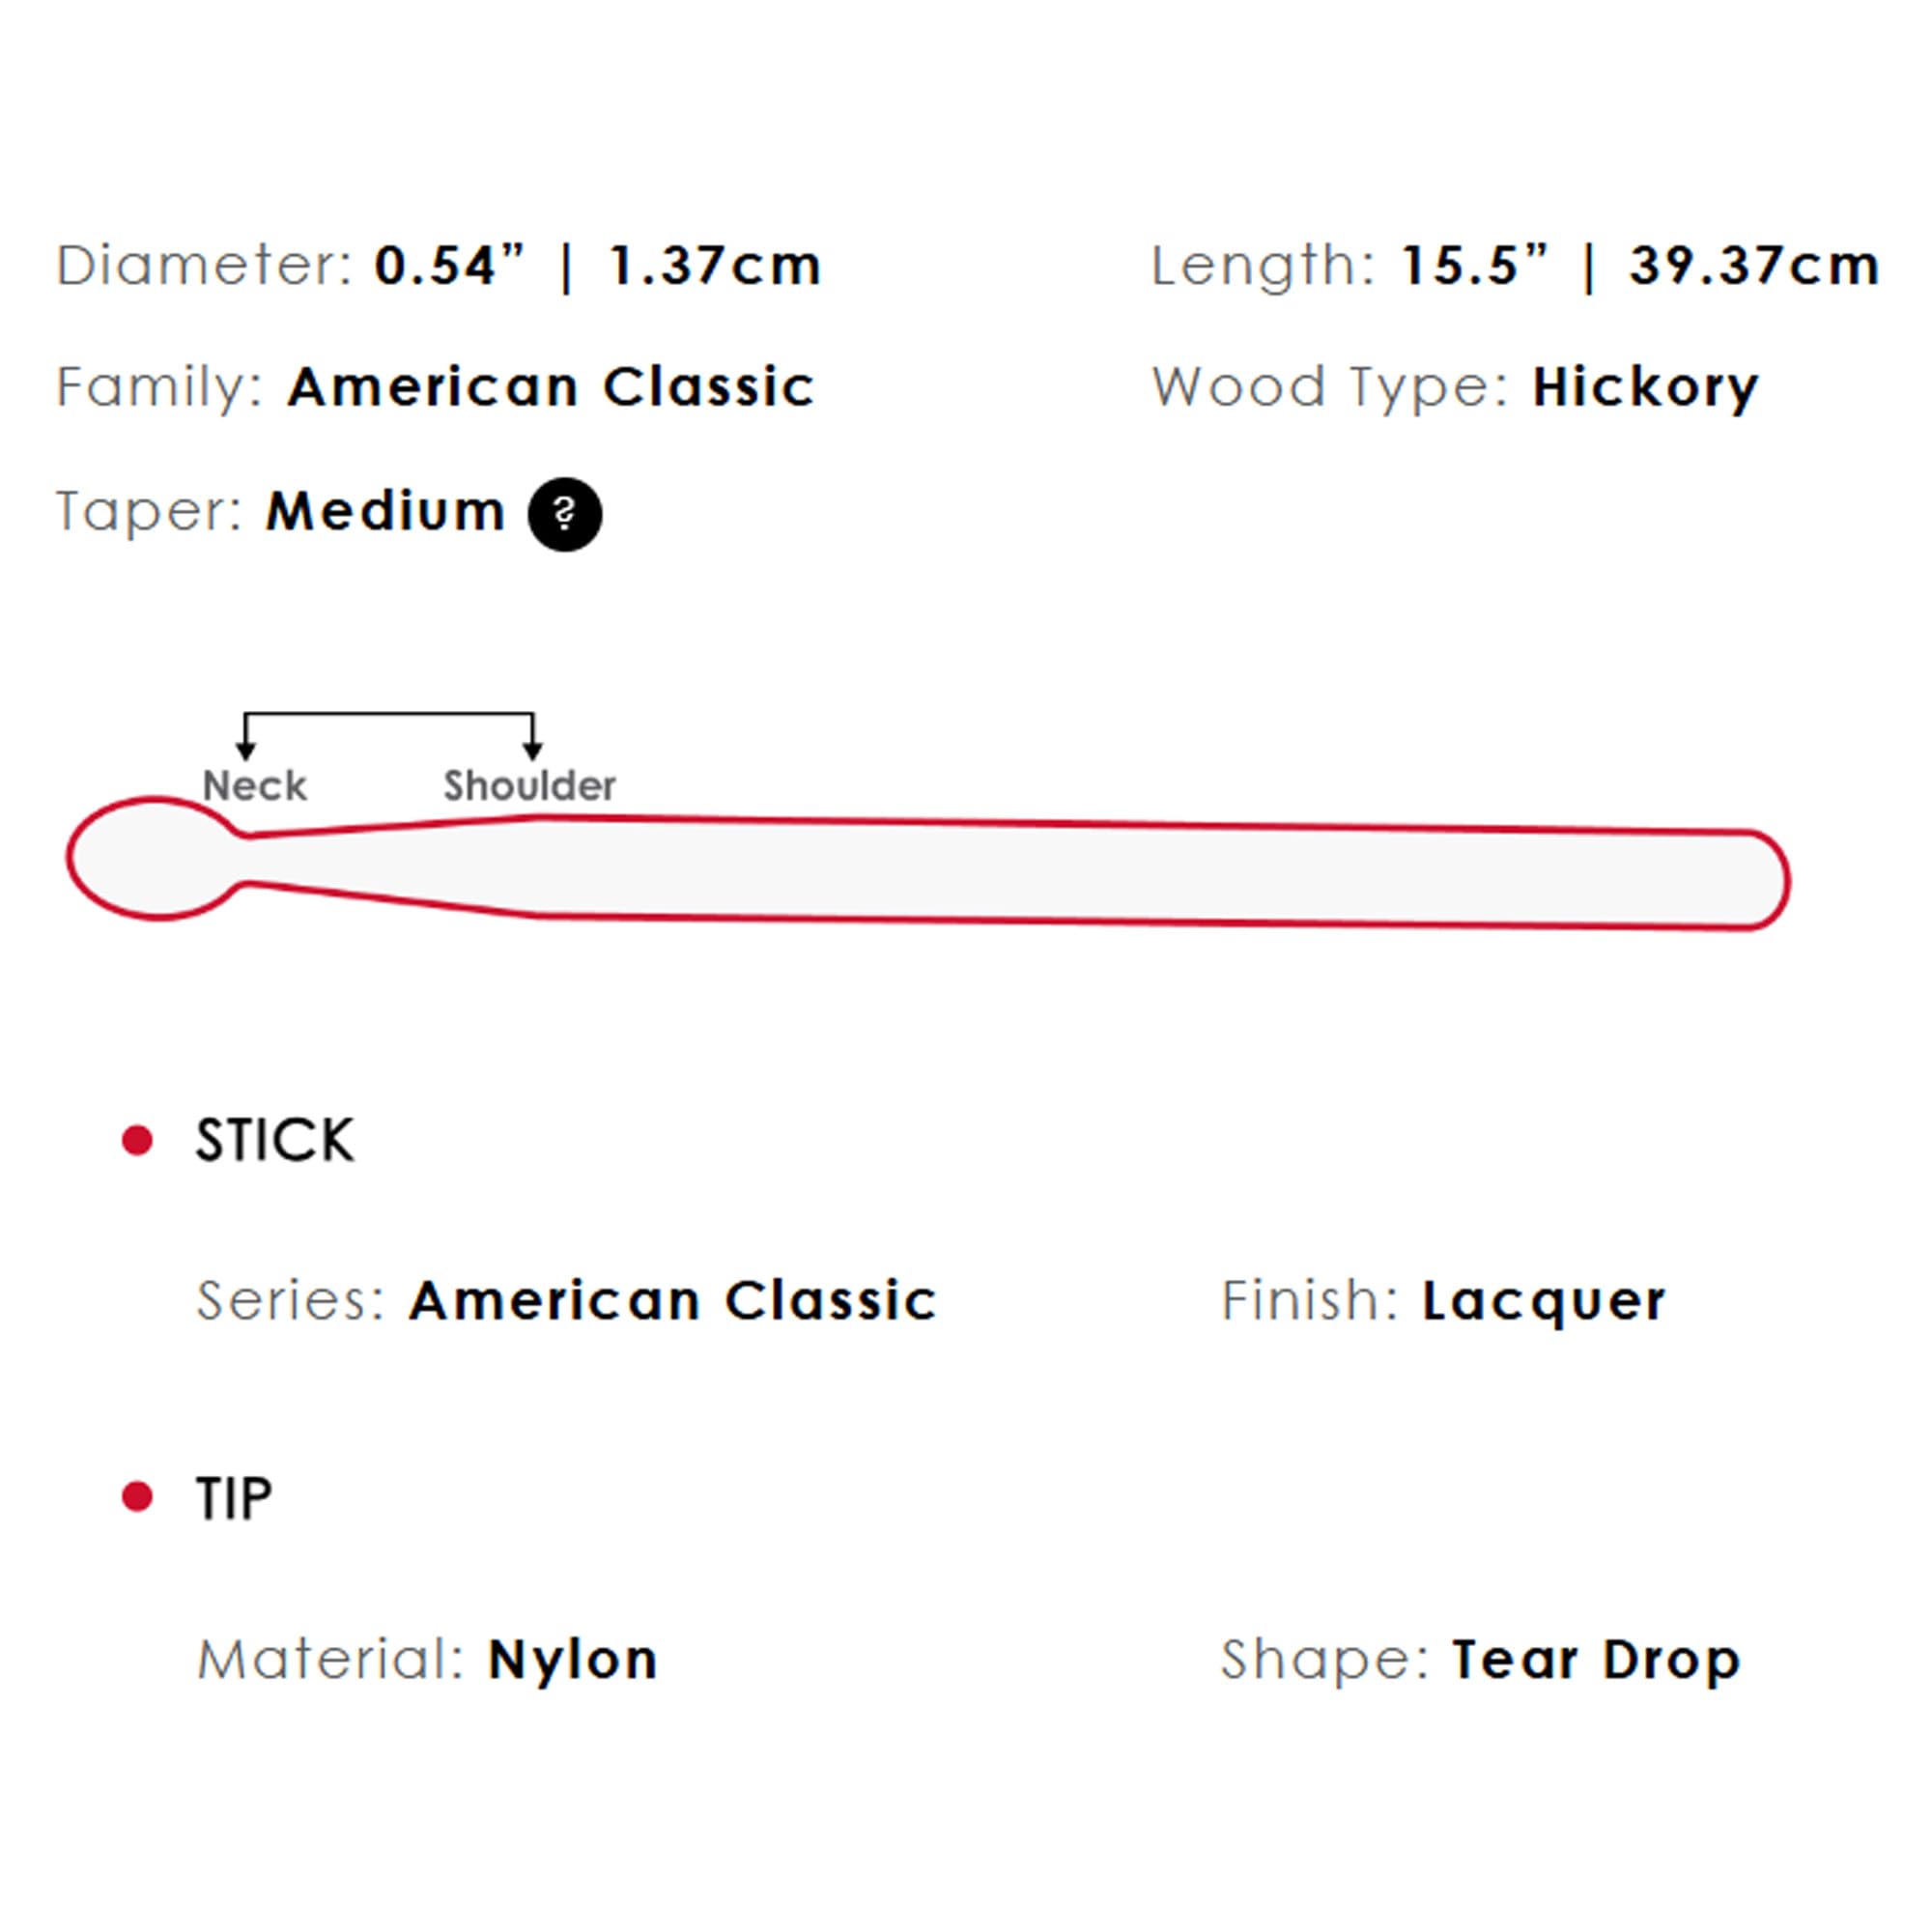Viewport: 1932px width, 1932px height.
Task: Click the bracket line connecting Neck and Shoulder
Action: click(x=389, y=714)
